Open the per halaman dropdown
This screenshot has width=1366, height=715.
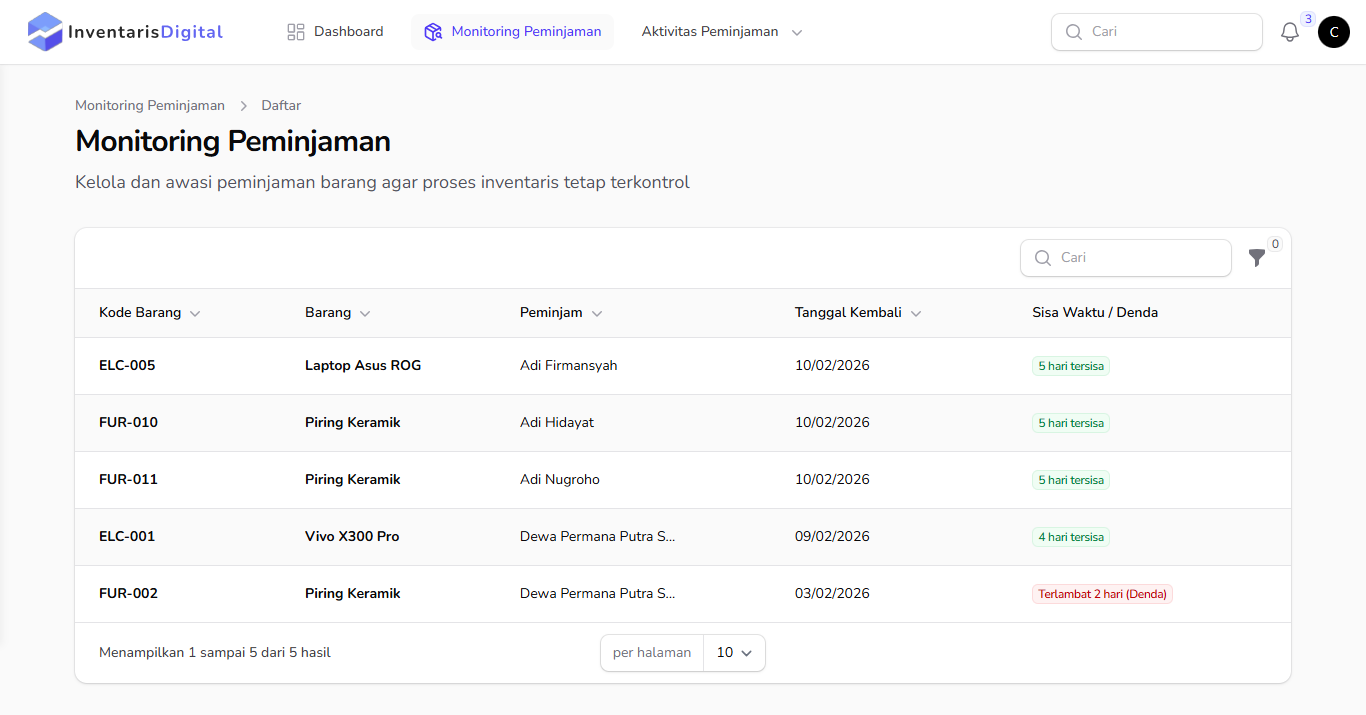pos(734,653)
